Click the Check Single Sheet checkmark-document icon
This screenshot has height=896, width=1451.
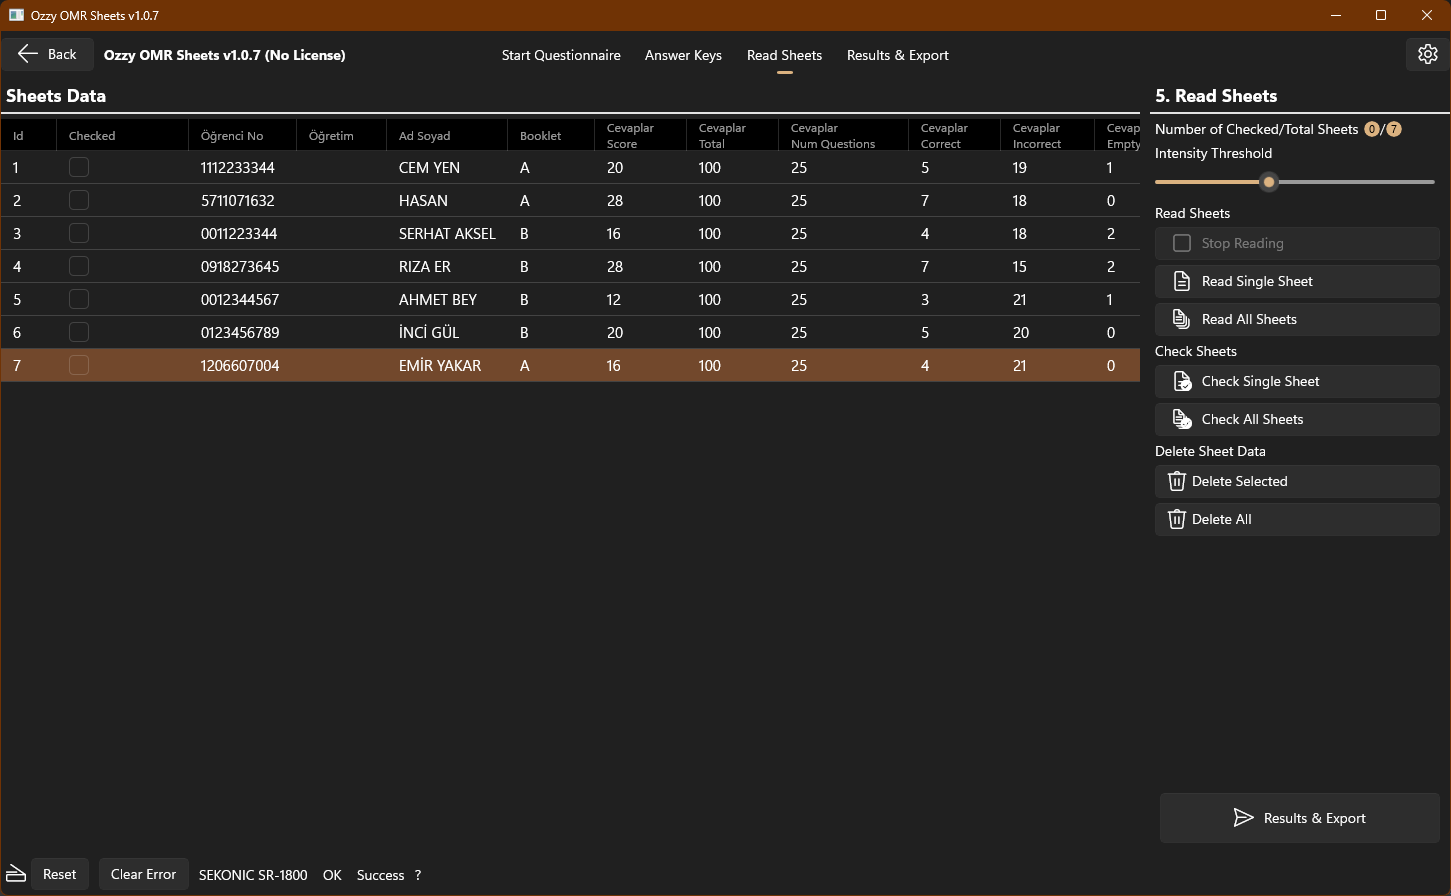(x=1183, y=381)
